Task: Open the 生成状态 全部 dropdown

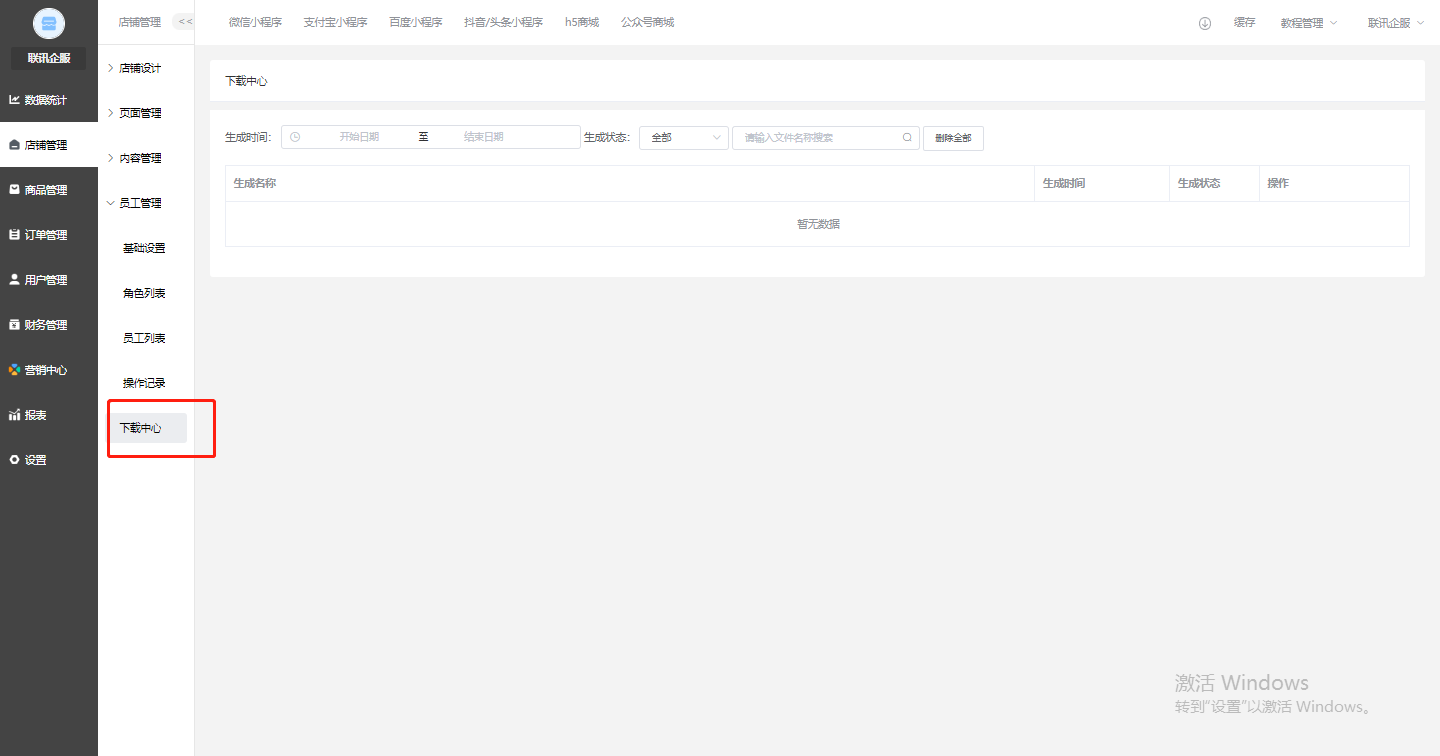Action: [x=684, y=138]
